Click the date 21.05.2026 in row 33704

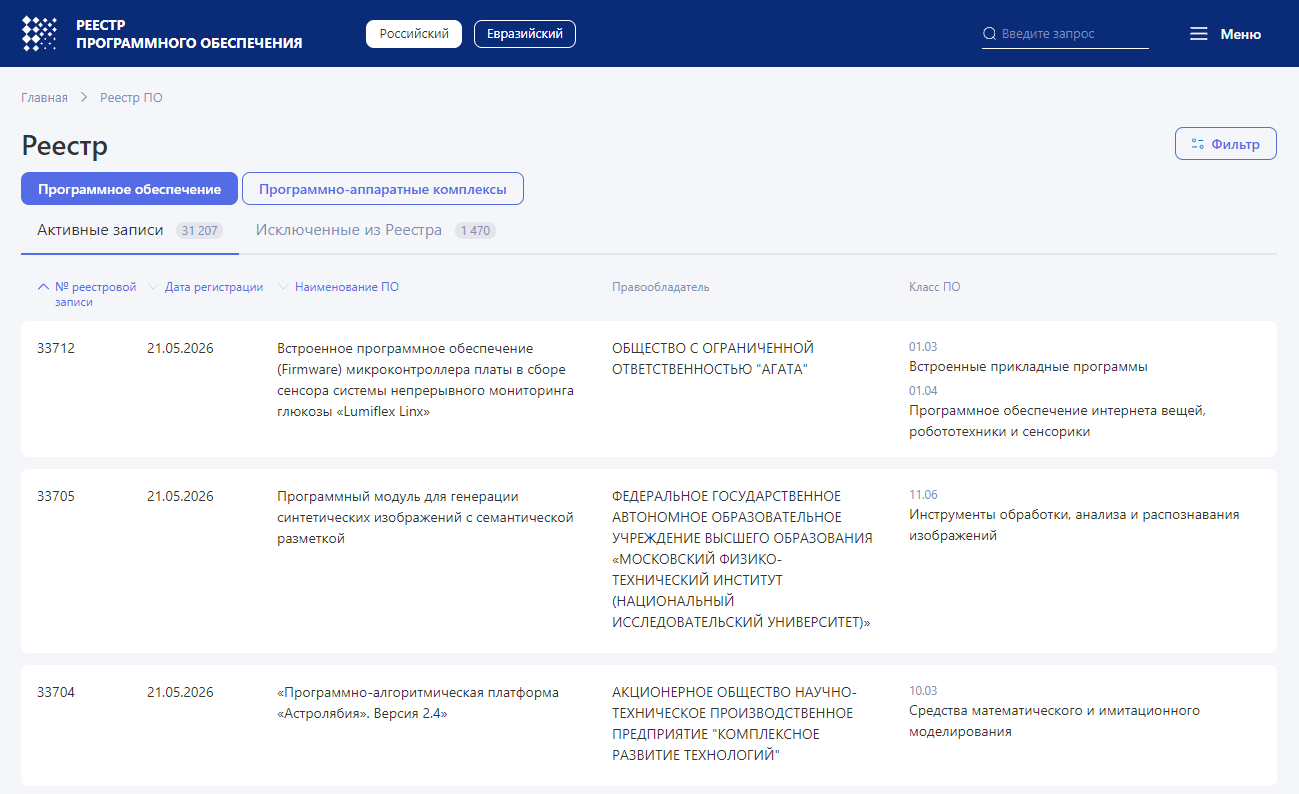click(180, 693)
